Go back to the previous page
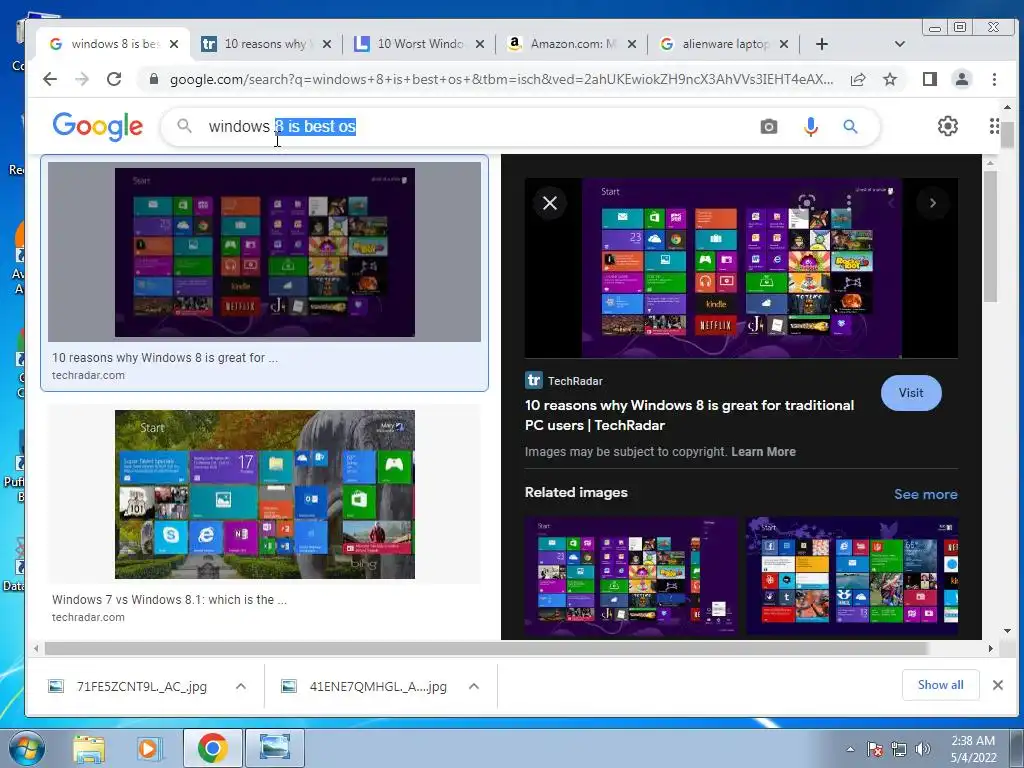1024x768 pixels. pos(50,80)
